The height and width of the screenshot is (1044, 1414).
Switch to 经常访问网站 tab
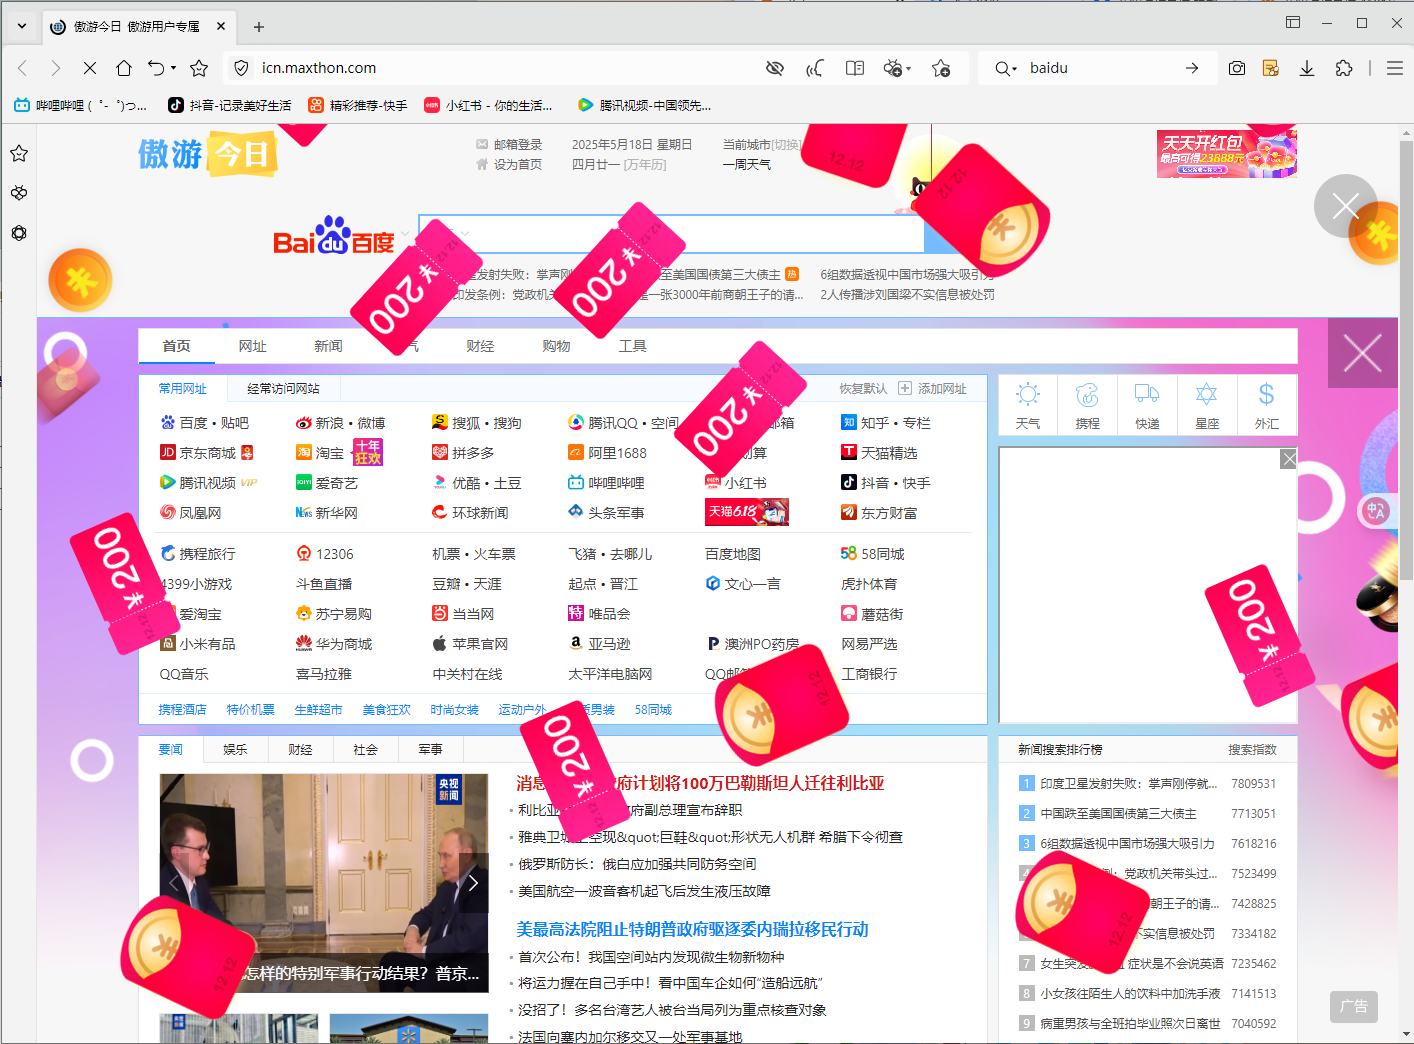click(283, 389)
